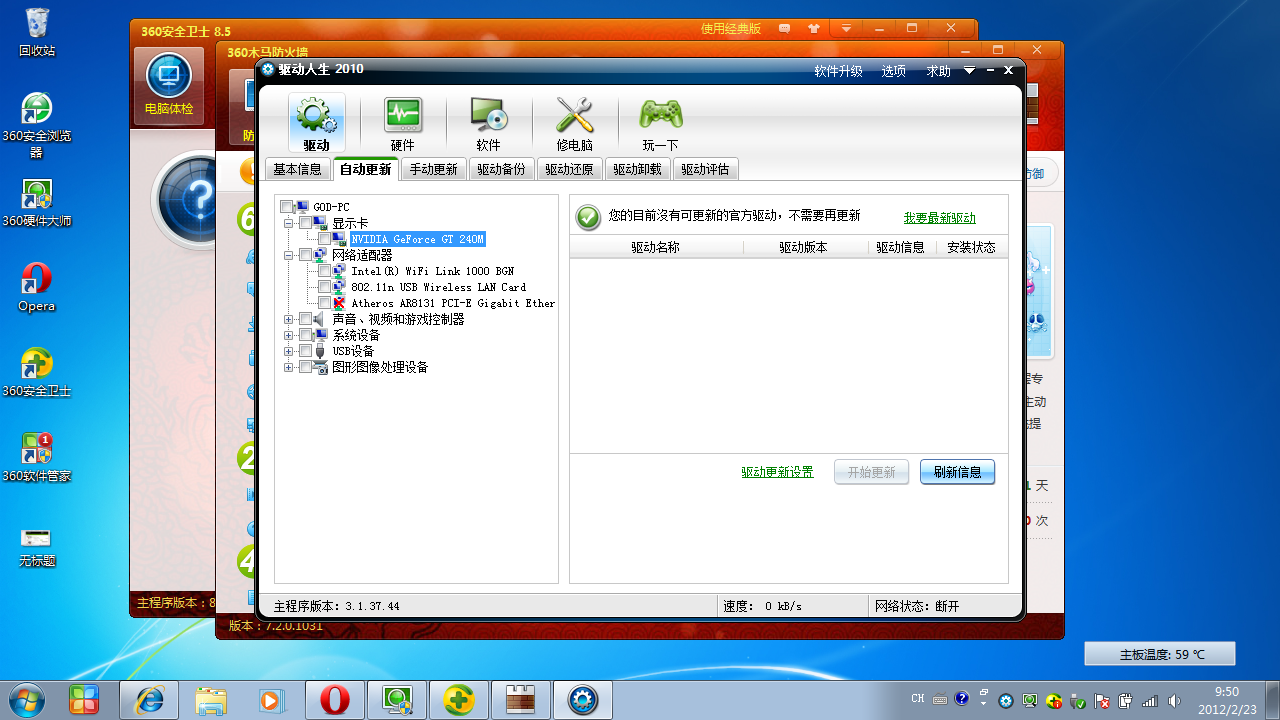
Task: Check the NVIDIA GeForce GT 240M checkbox
Action: (325, 239)
